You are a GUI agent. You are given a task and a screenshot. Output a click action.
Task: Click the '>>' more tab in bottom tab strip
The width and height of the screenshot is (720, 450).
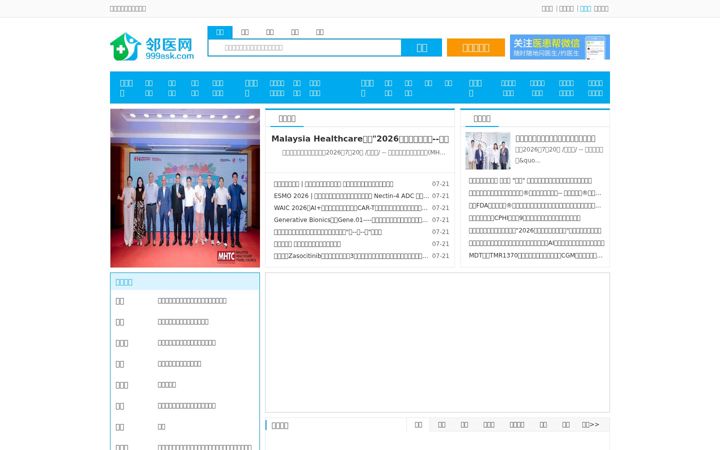point(591,425)
